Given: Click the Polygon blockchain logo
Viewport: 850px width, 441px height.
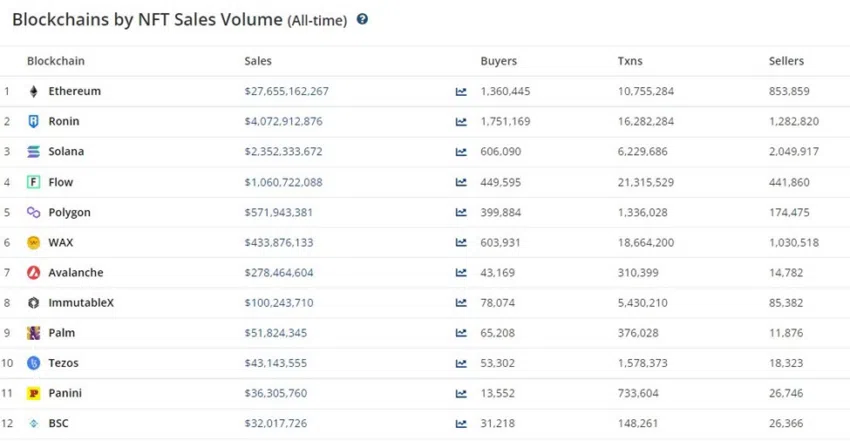Looking at the screenshot, I should pyautogui.click(x=34, y=212).
